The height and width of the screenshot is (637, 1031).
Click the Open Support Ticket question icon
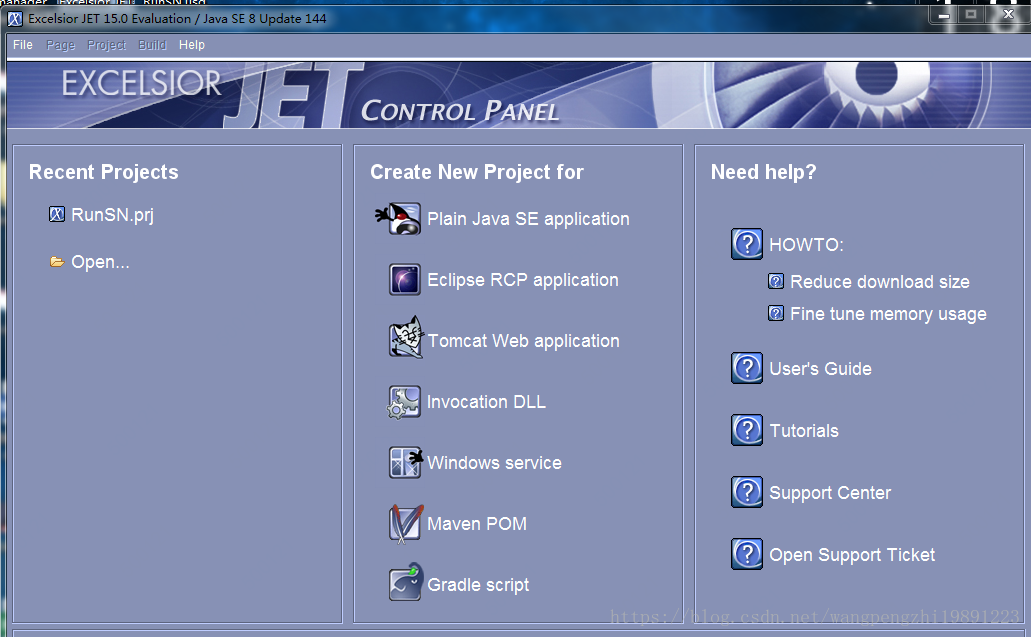[x=747, y=554]
